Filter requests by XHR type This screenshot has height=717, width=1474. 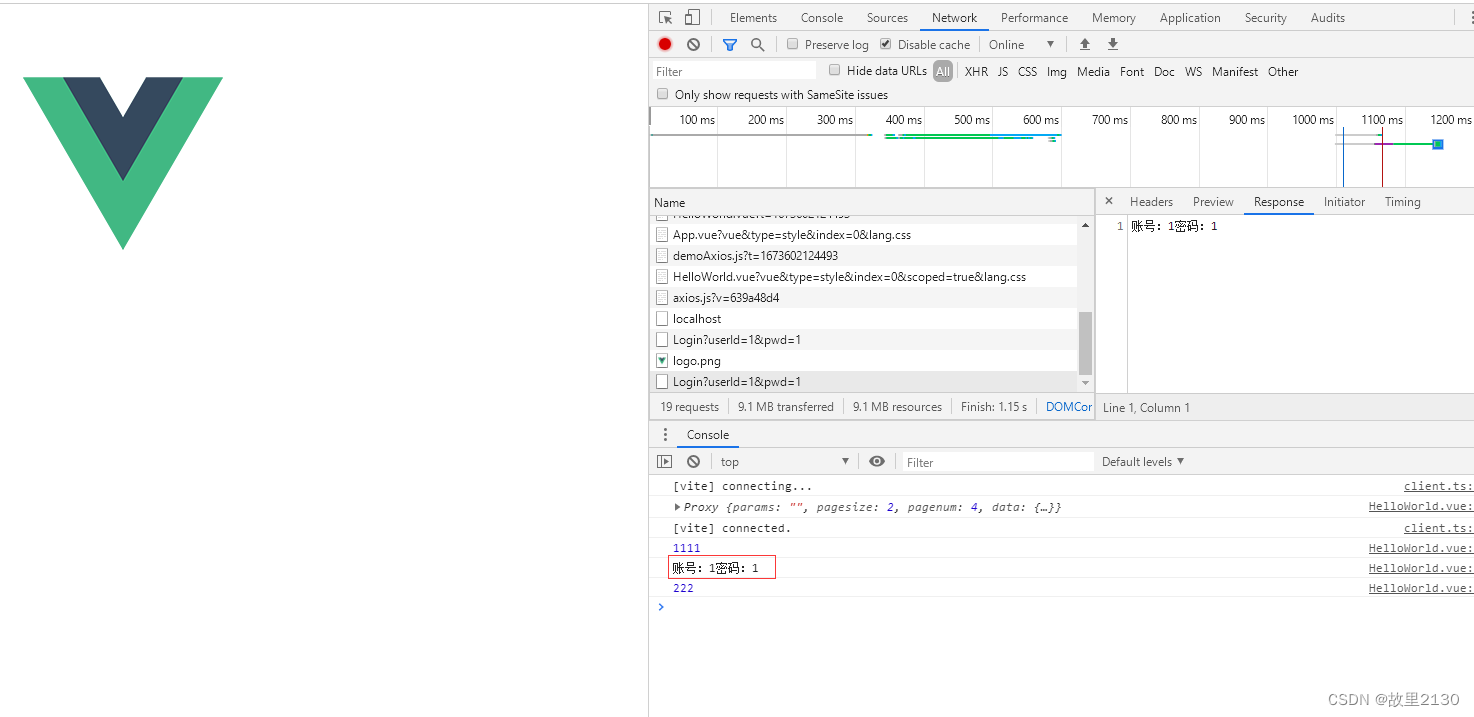976,71
